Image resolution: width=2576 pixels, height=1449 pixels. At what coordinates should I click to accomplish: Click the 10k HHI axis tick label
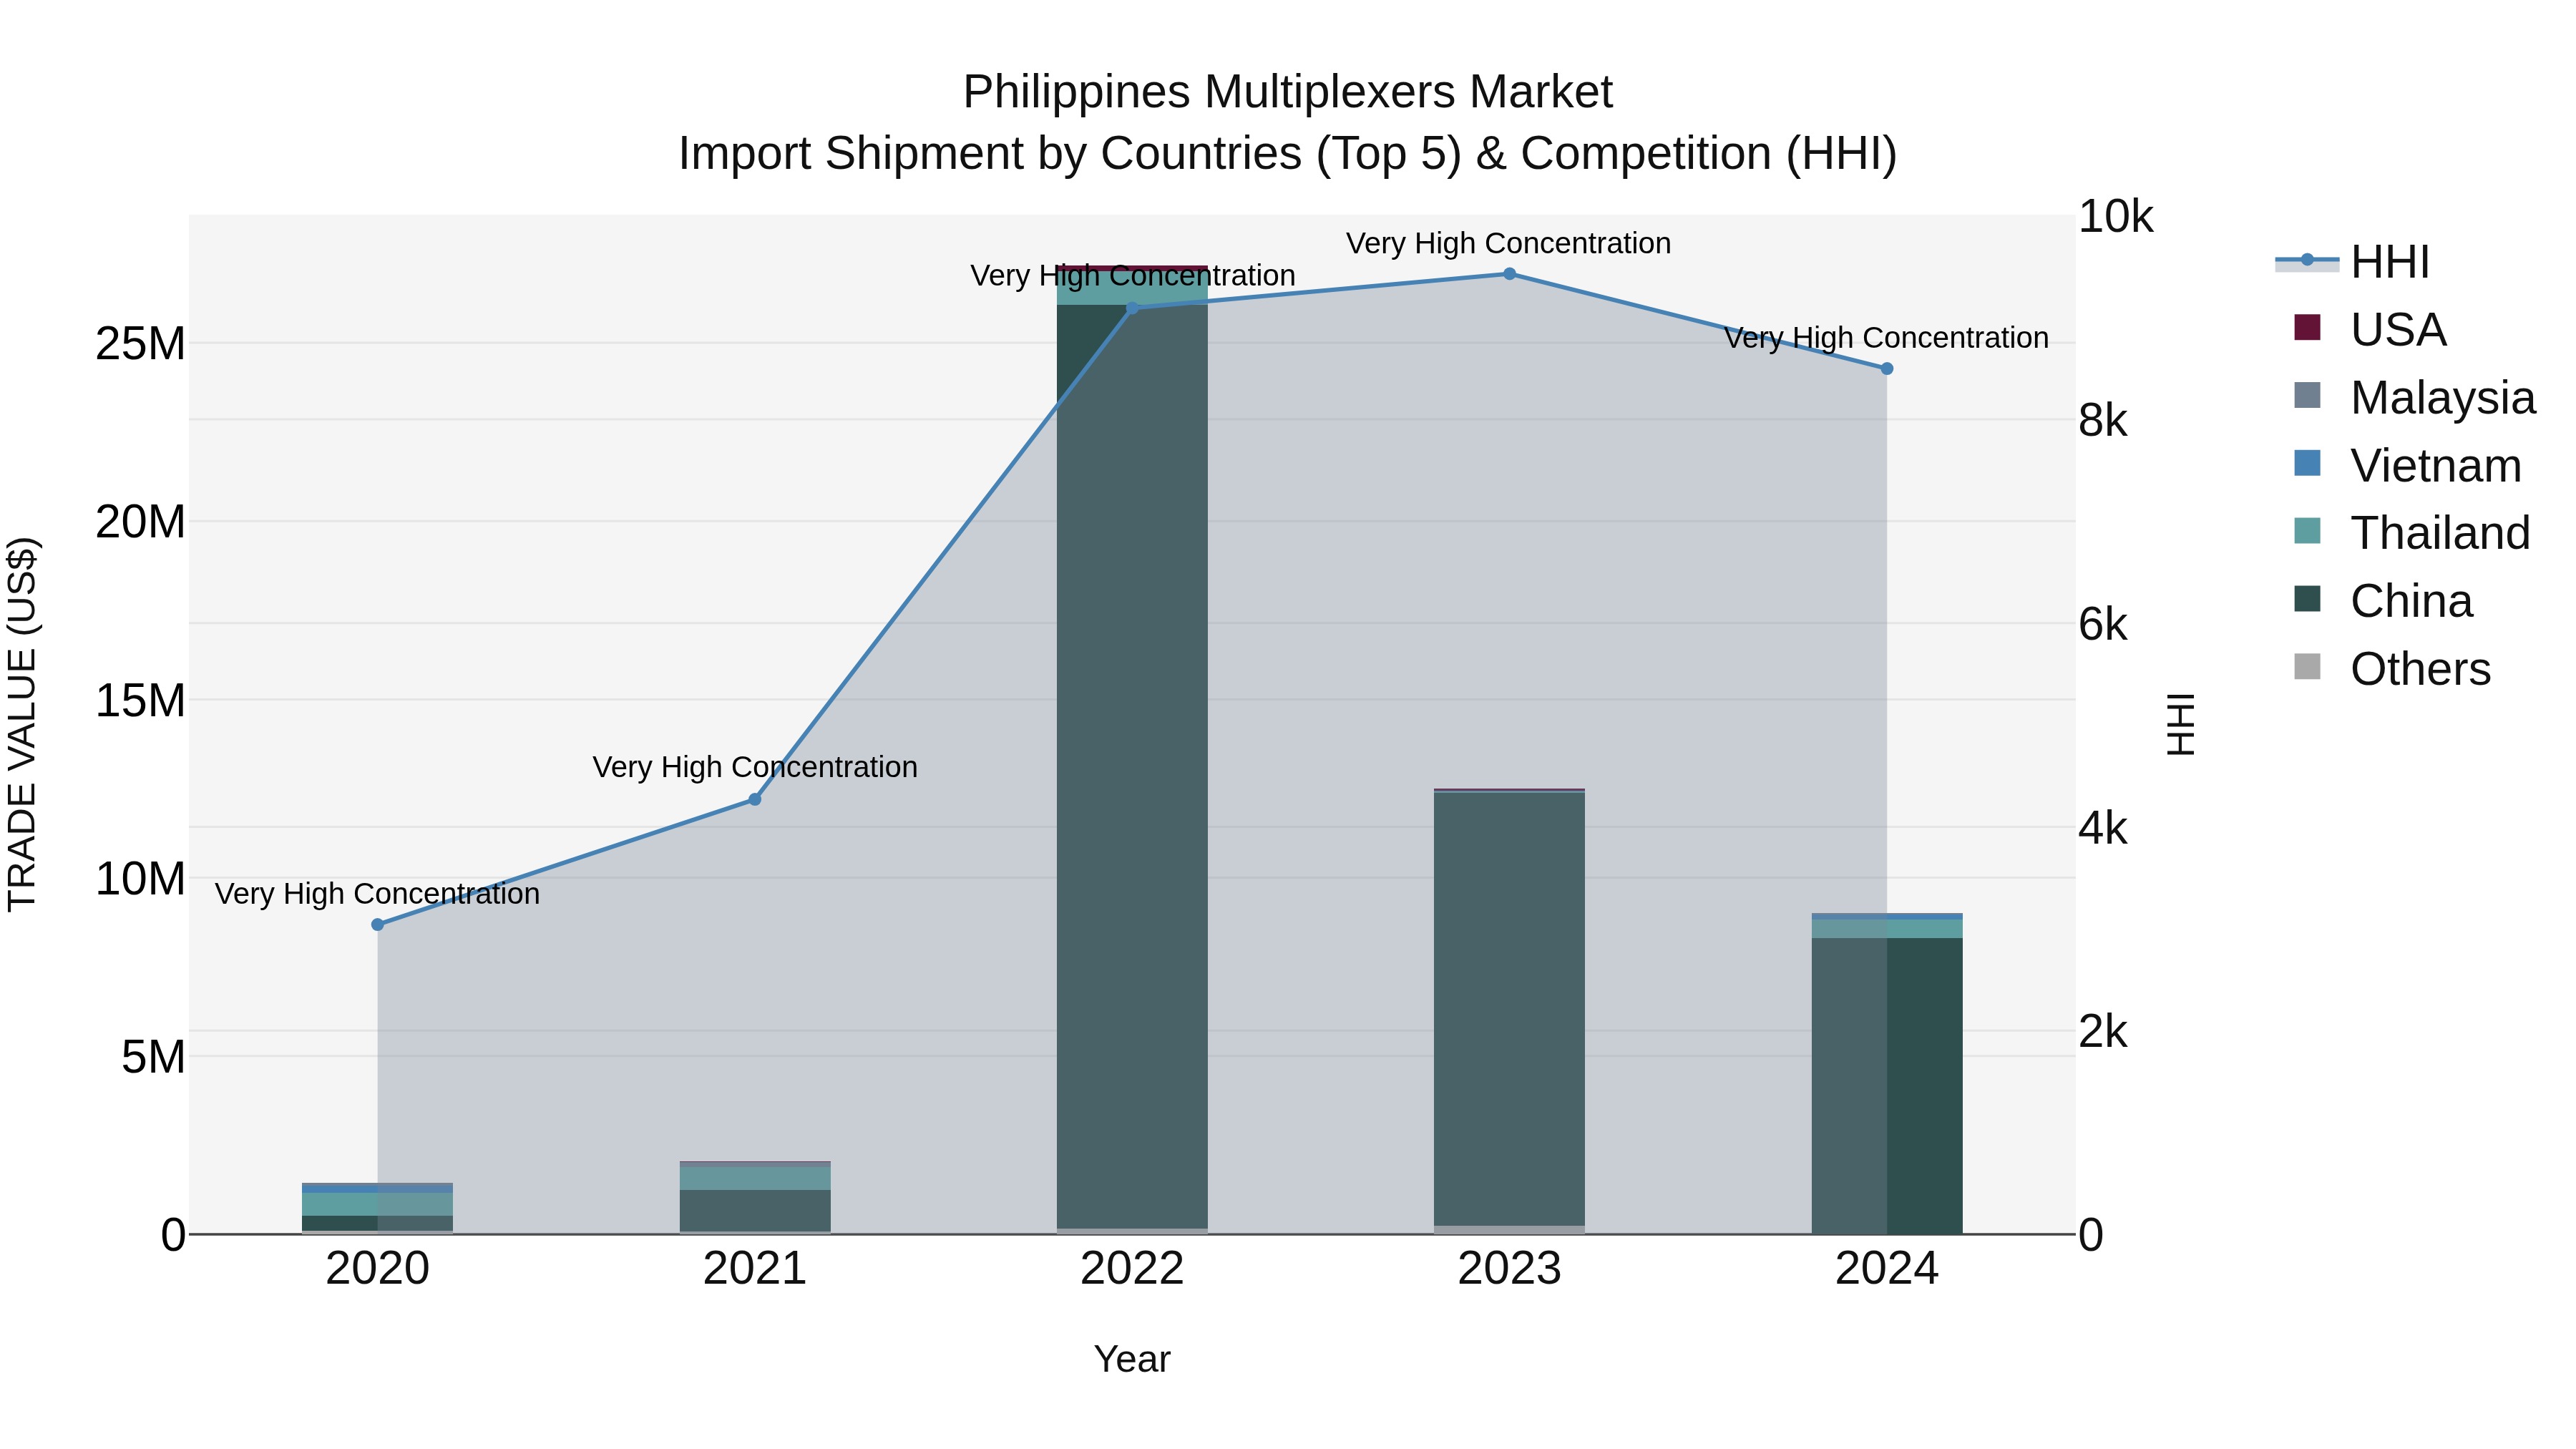coord(2115,217)
